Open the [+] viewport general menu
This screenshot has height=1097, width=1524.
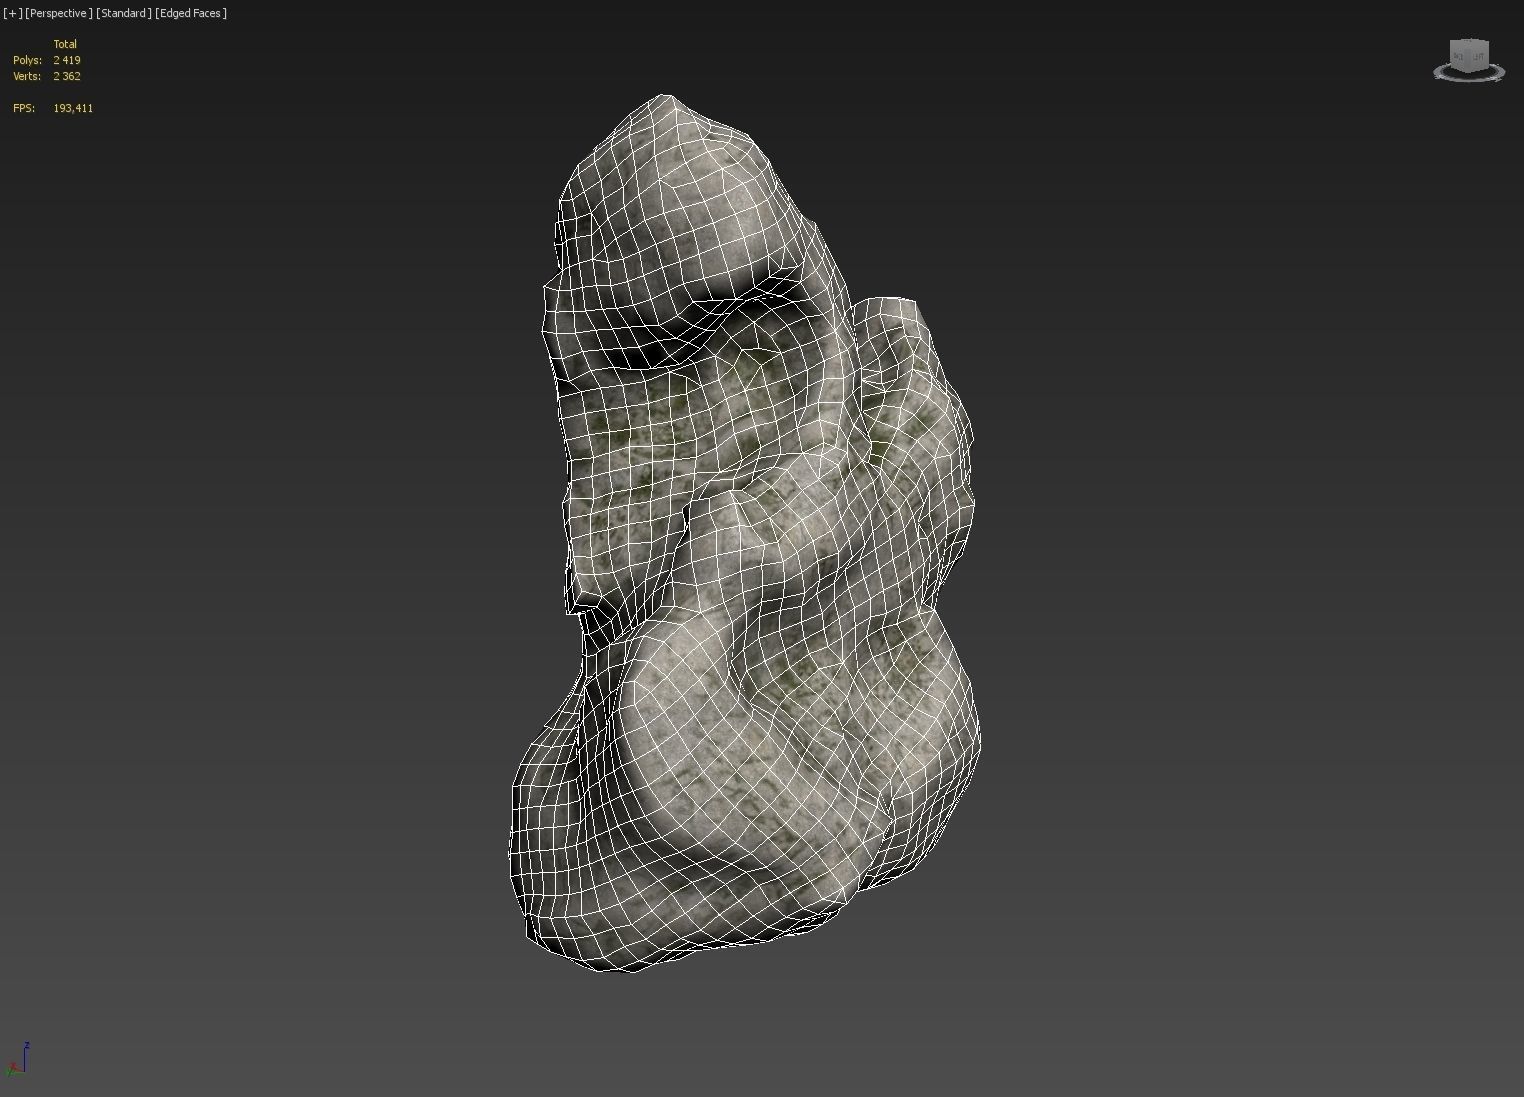tap(12, 13)
